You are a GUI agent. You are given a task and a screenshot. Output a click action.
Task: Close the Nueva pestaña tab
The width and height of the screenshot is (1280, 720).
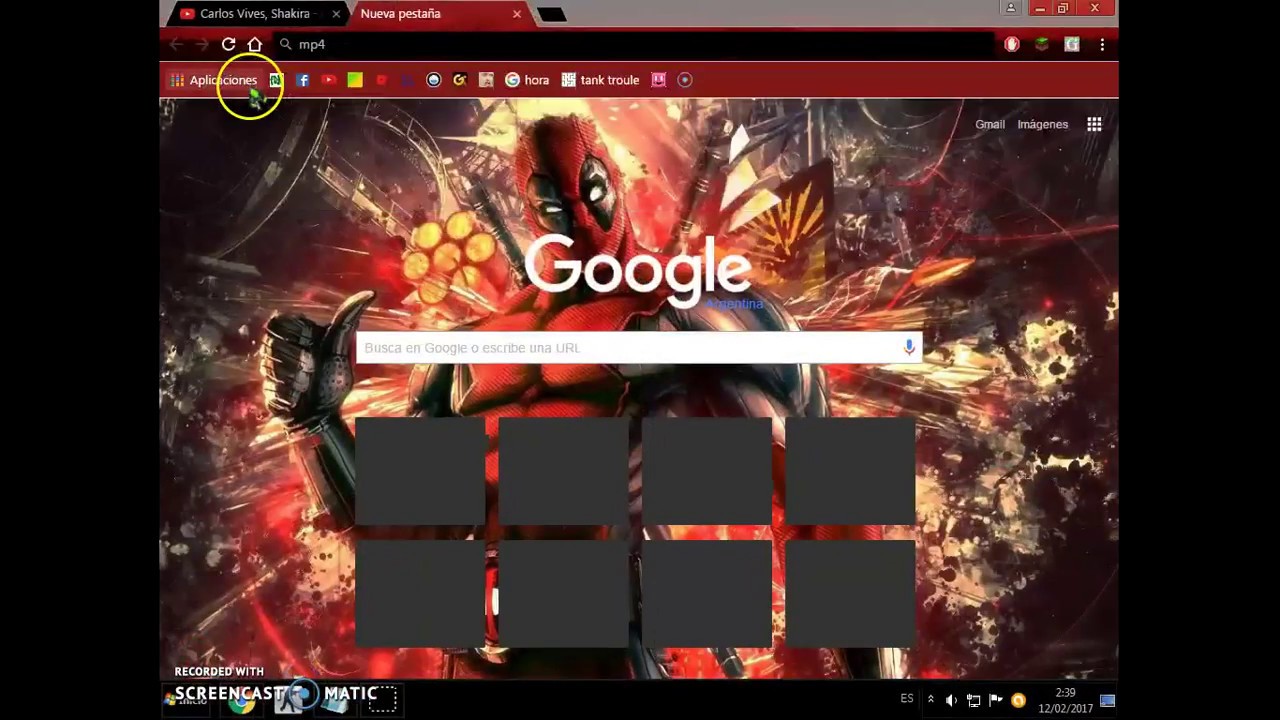coord(517,14)
